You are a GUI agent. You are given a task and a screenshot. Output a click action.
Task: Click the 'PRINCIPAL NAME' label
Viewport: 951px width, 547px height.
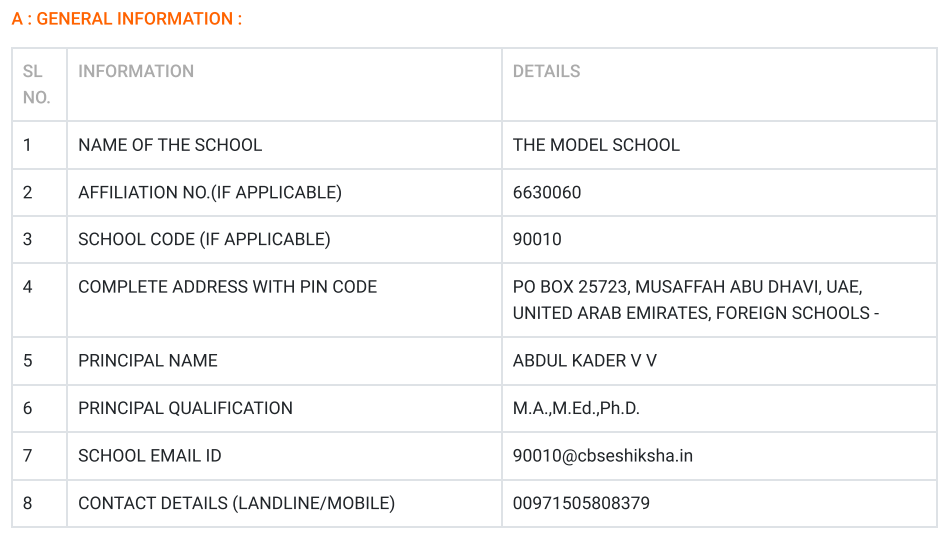pyautogui.click(x=148, y=360)
